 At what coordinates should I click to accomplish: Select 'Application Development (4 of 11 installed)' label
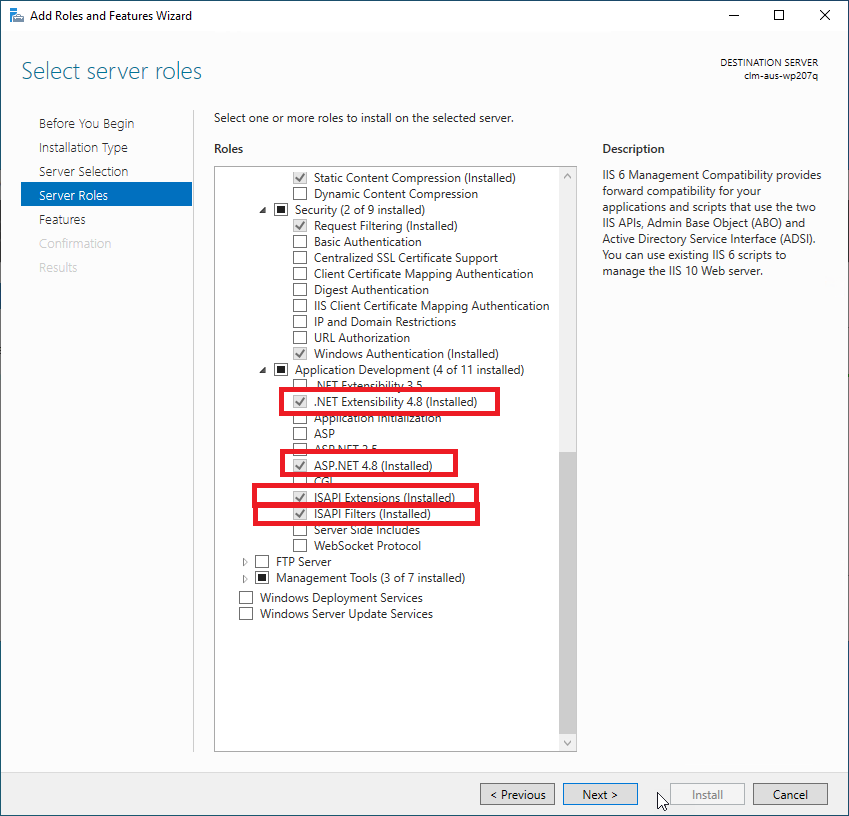click(x=409, y=369)
